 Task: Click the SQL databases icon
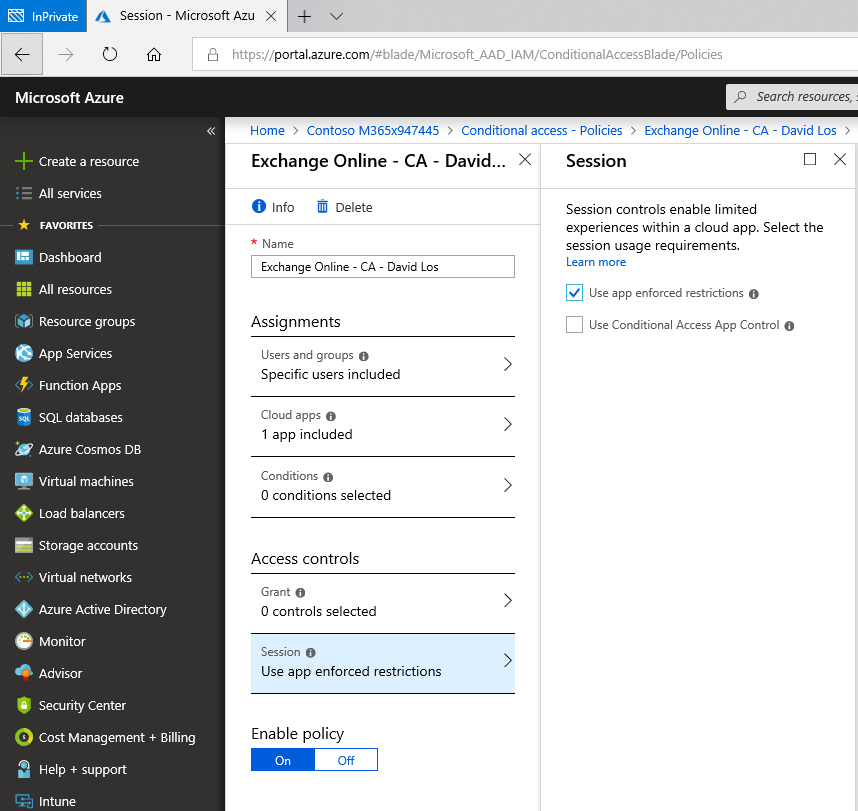click(24, 417)
